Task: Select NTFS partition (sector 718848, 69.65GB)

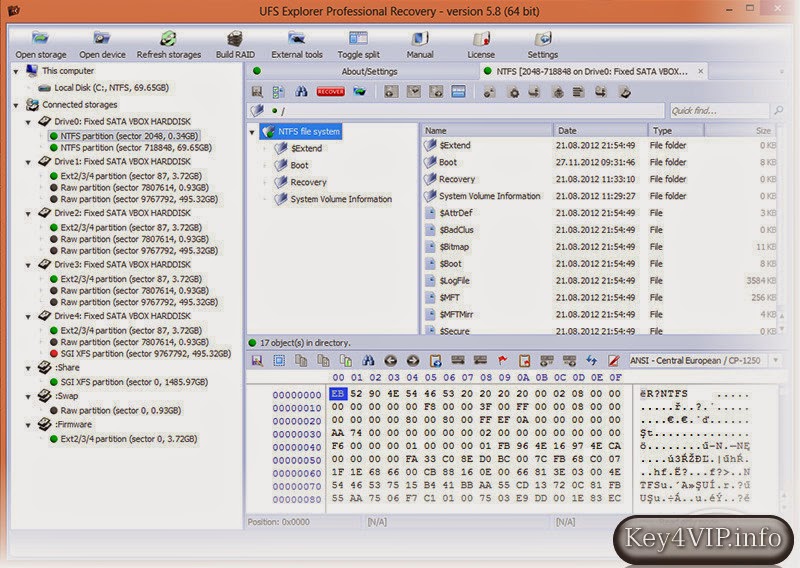Action: 136,147
